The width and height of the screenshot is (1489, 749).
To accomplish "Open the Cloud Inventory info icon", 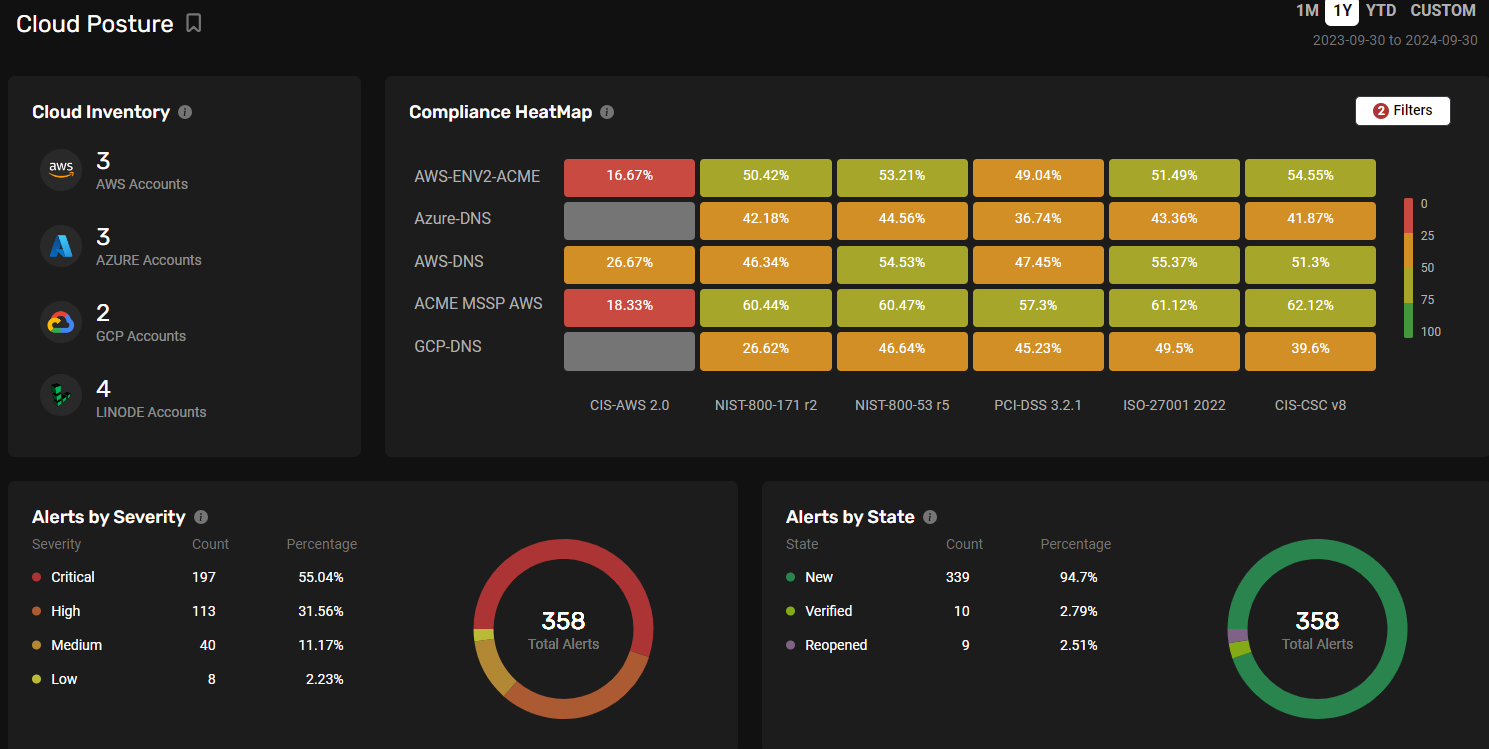I will (x=185, y=112).
